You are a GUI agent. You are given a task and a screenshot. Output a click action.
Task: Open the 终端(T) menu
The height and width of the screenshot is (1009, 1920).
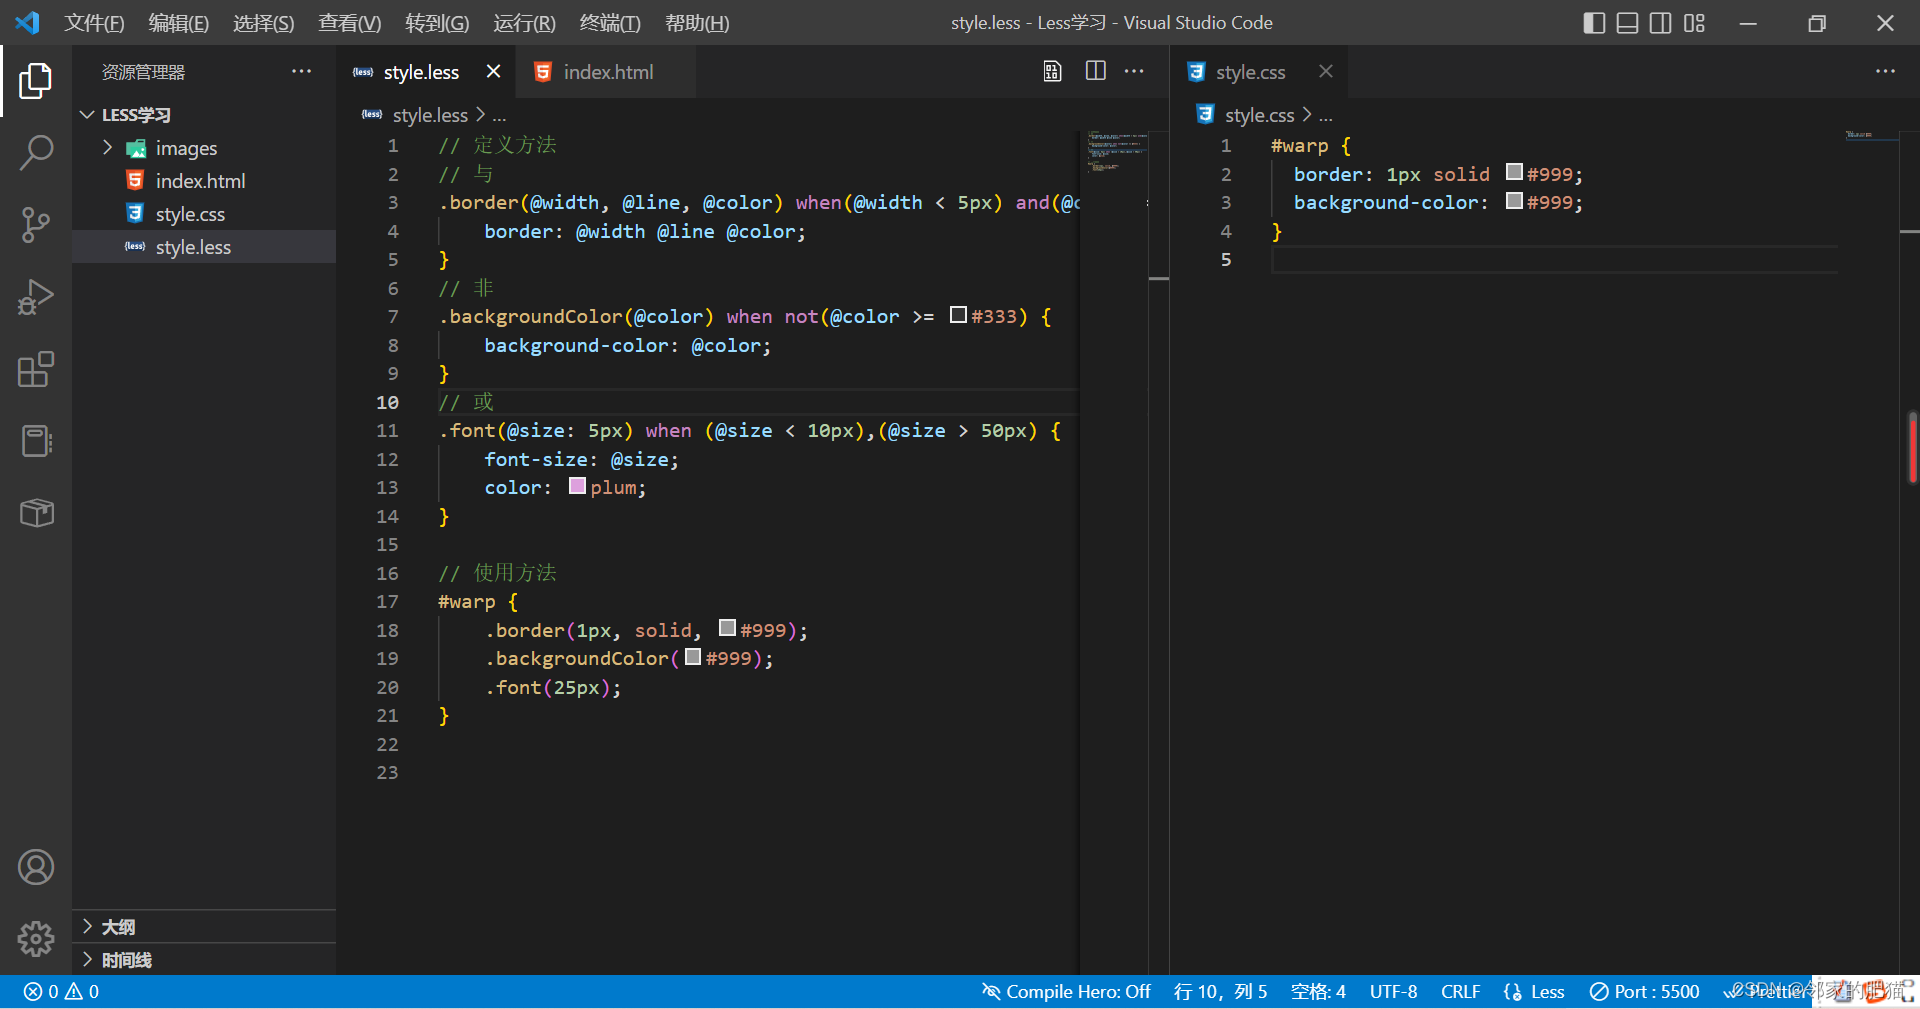610,23
